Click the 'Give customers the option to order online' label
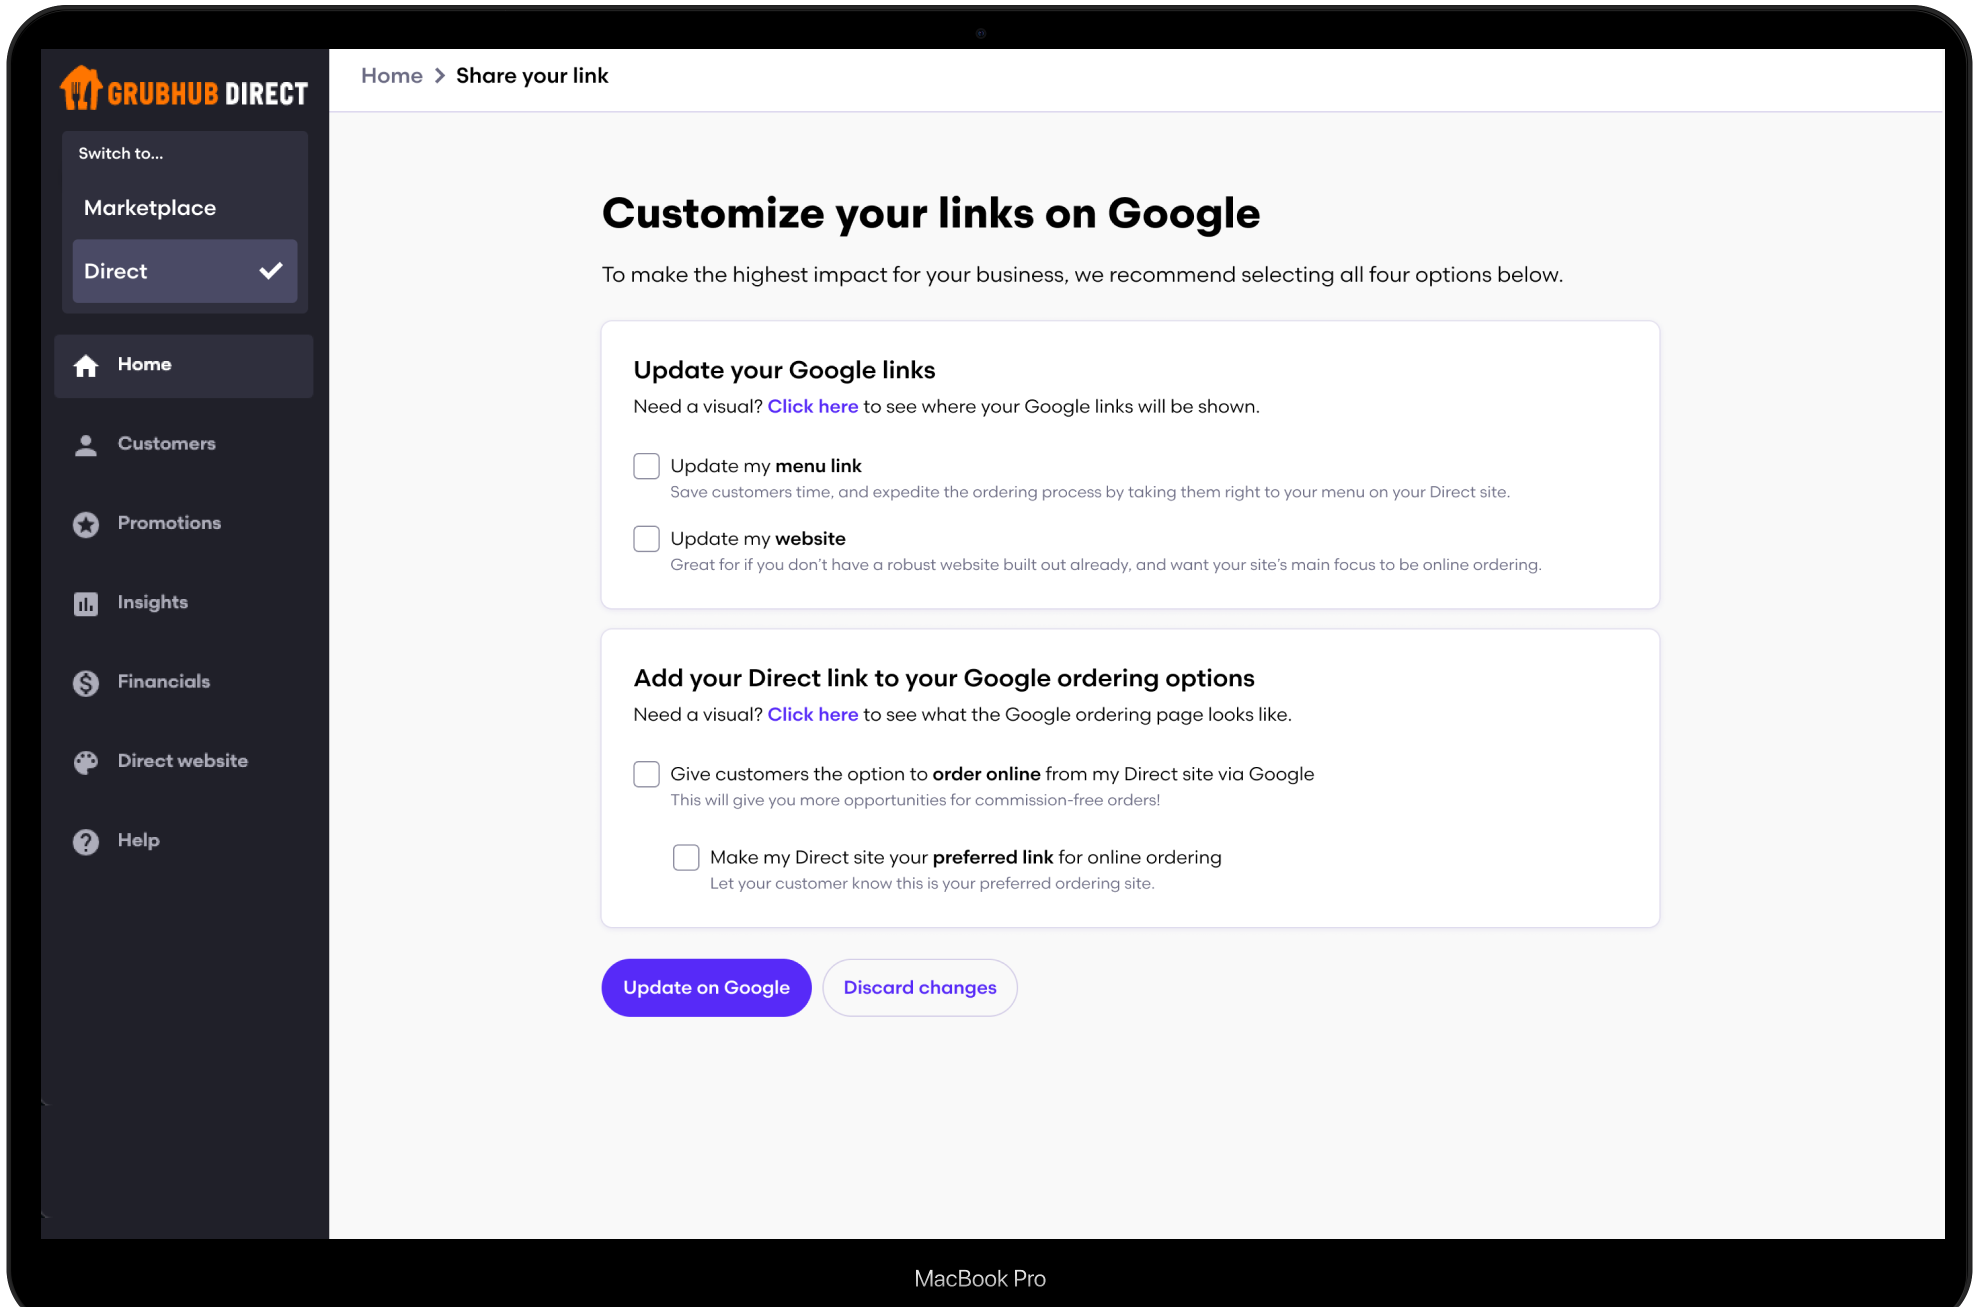This screenshot has height=1307, width=1980. [x=992, y=774]
